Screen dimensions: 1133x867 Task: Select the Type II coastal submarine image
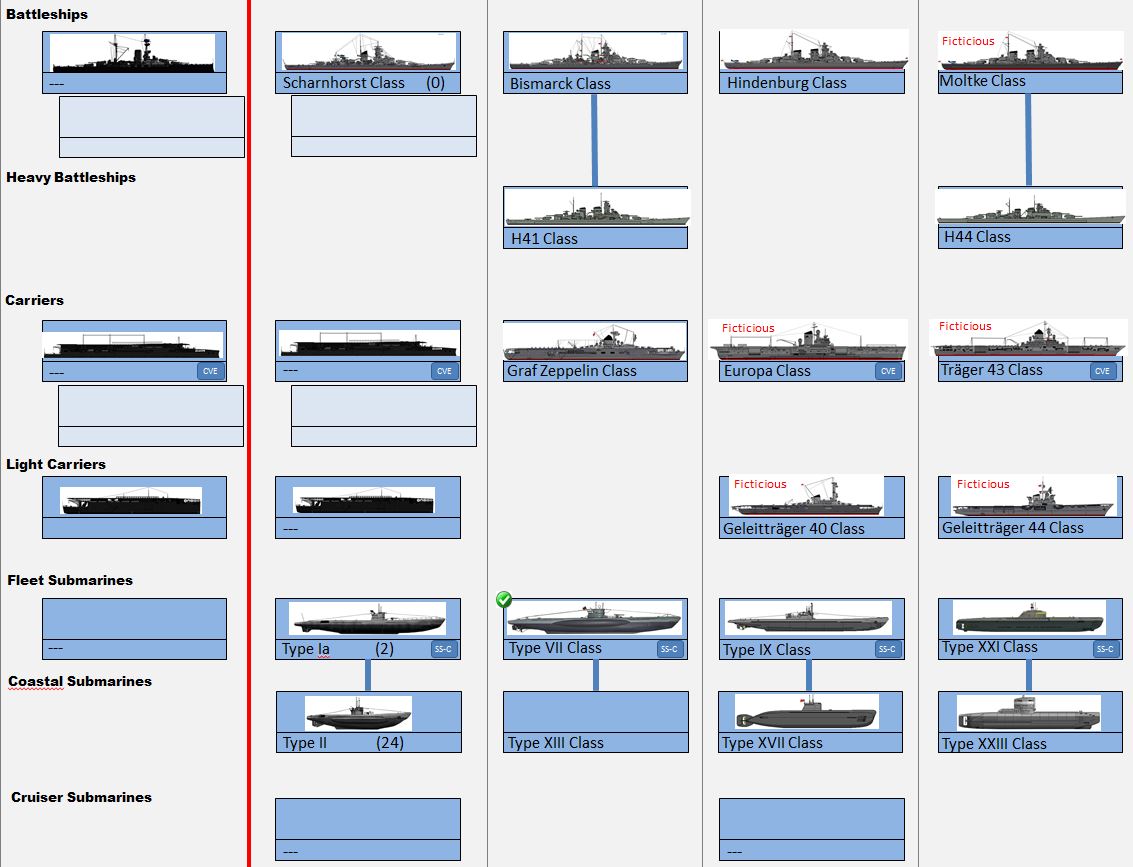358,714
